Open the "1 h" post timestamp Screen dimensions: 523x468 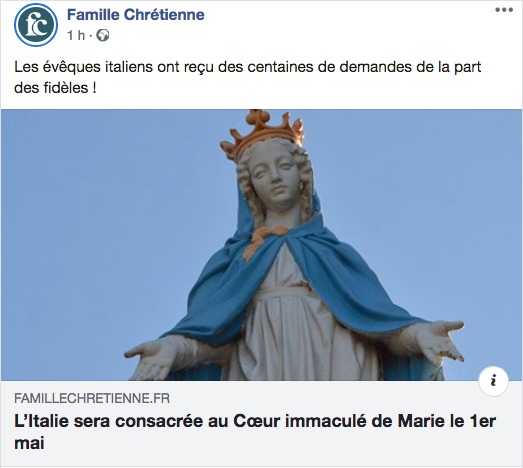point(76,35)
